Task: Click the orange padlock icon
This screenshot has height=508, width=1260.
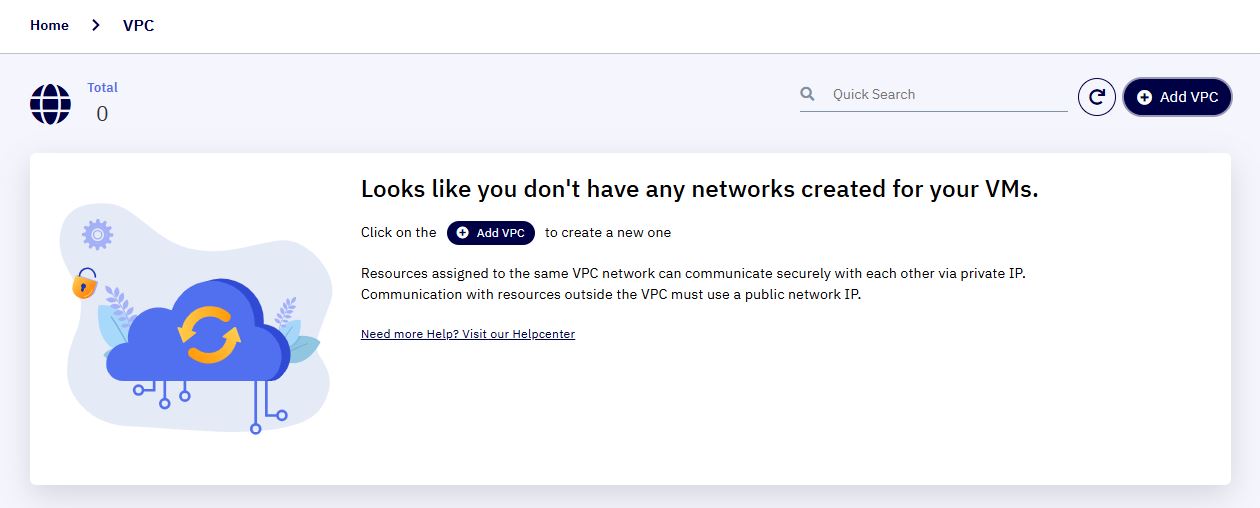Action: click(85, 284)
